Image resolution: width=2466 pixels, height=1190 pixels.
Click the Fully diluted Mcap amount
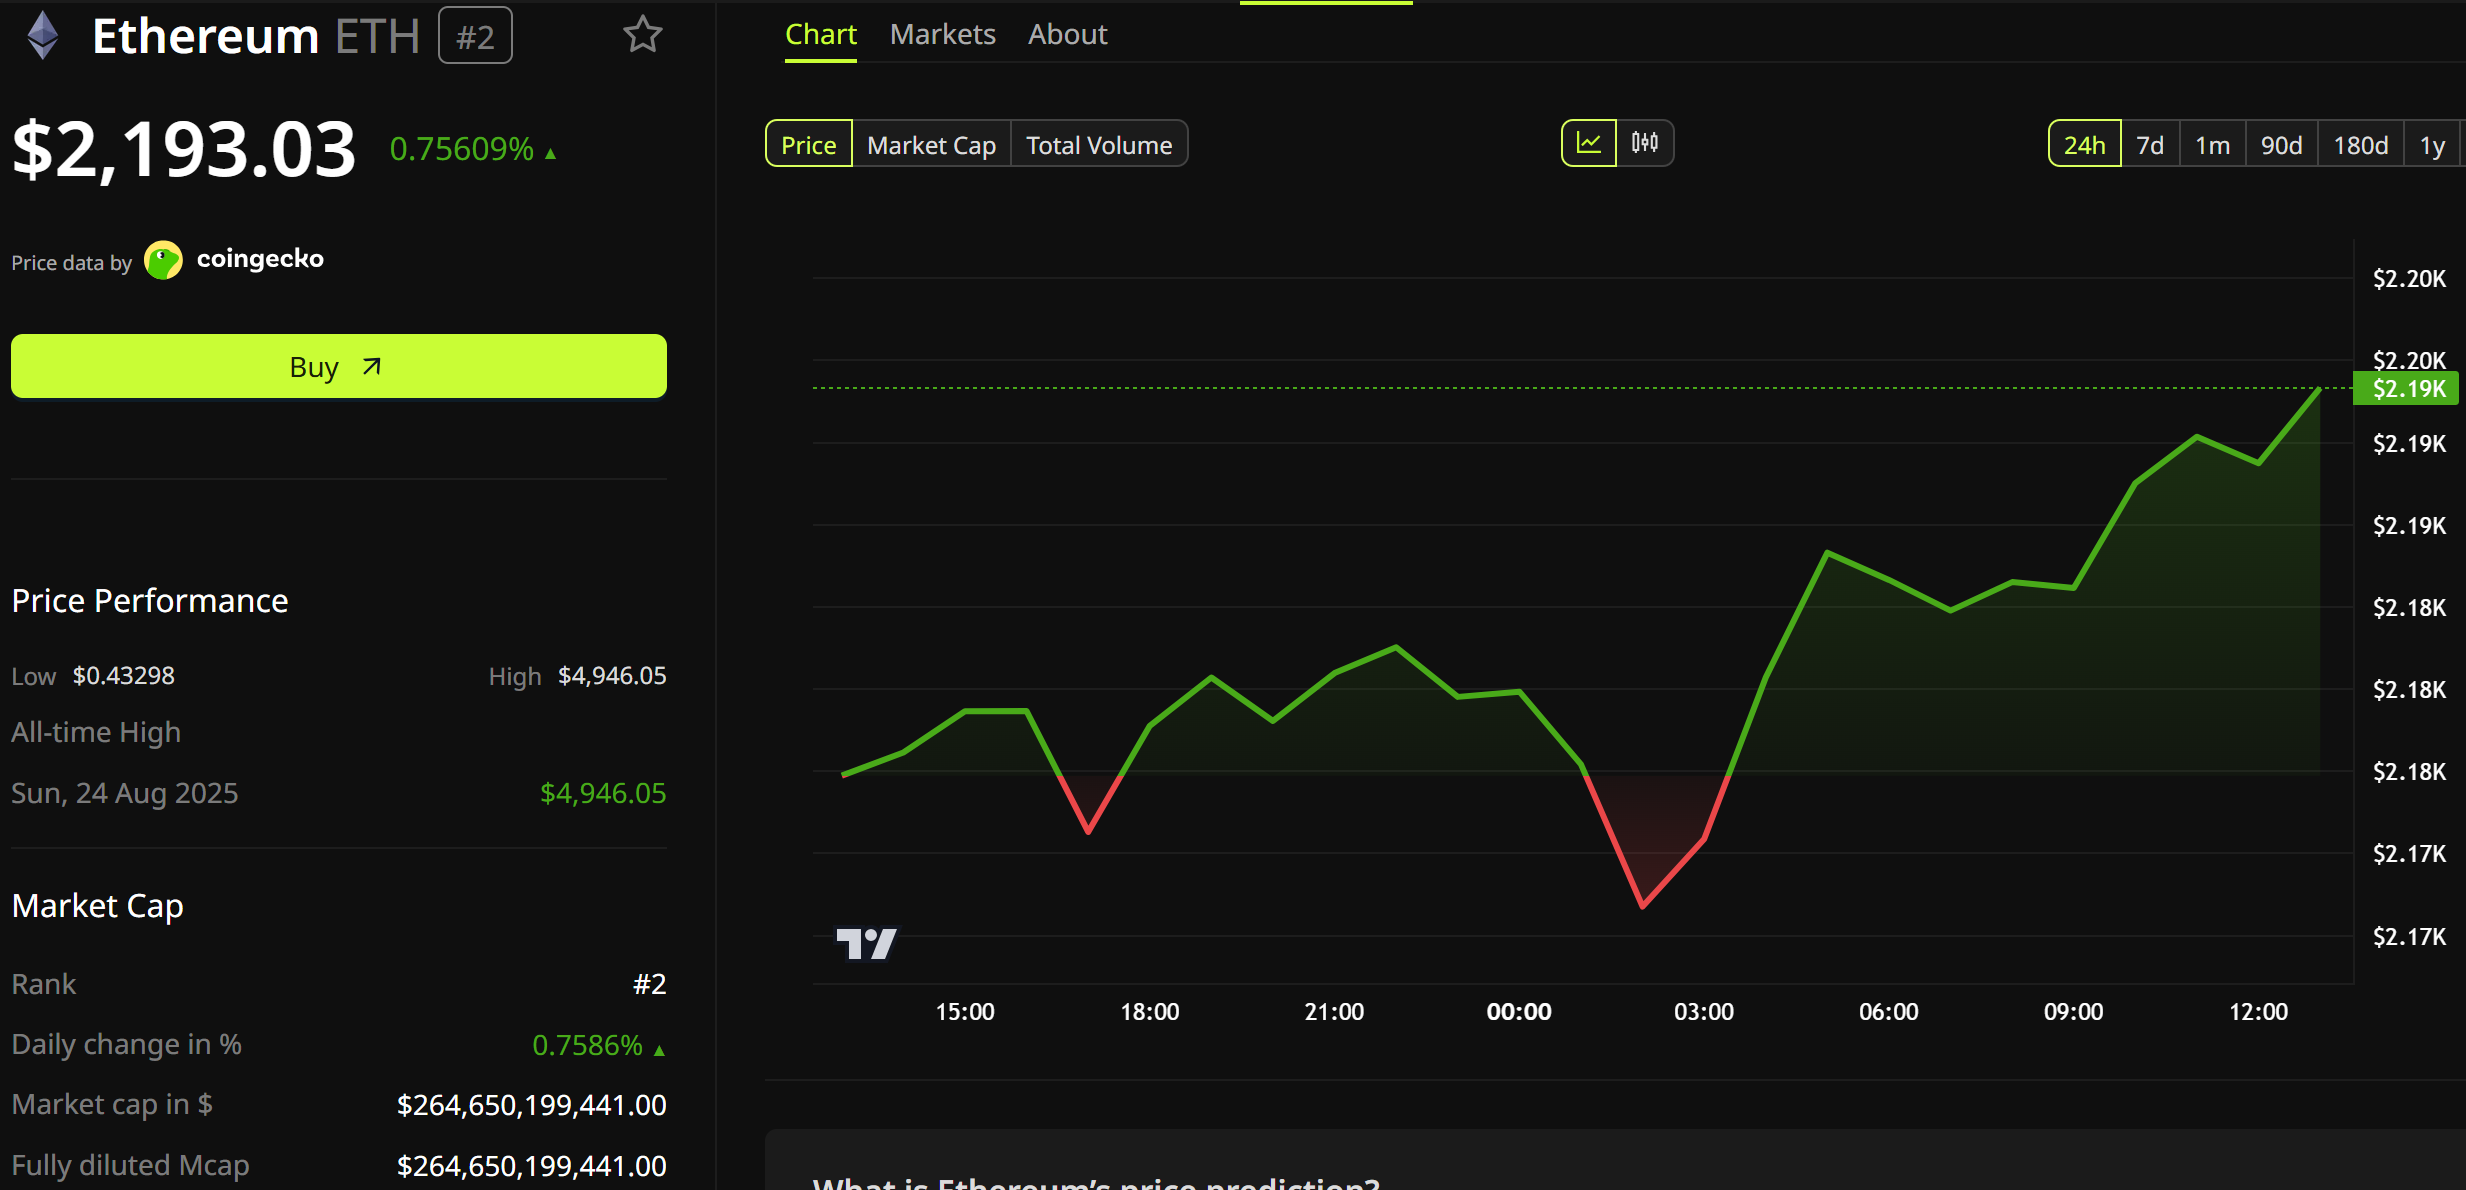[x=532, y=1166]
